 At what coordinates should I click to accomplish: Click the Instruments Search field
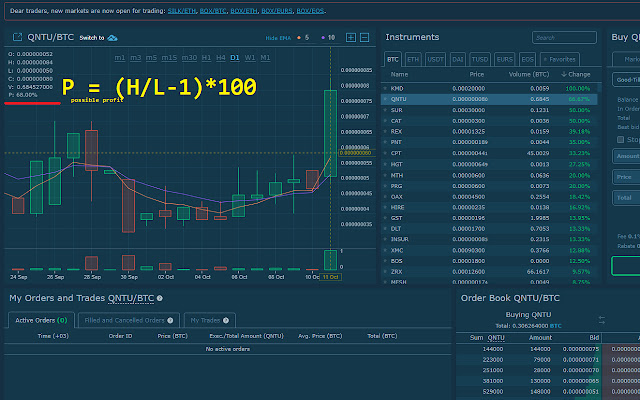[x=564, y=38]
